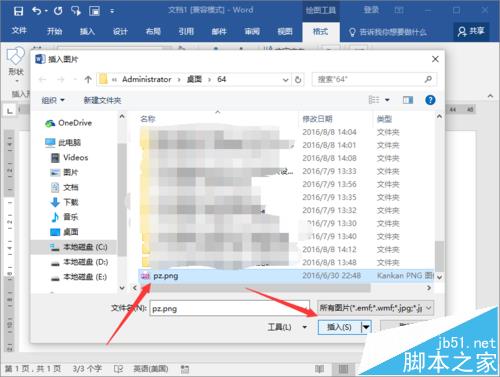This screenshot has width=500, height=377.
Task: Click the 插入(S) button
Action: coord(339,327)
